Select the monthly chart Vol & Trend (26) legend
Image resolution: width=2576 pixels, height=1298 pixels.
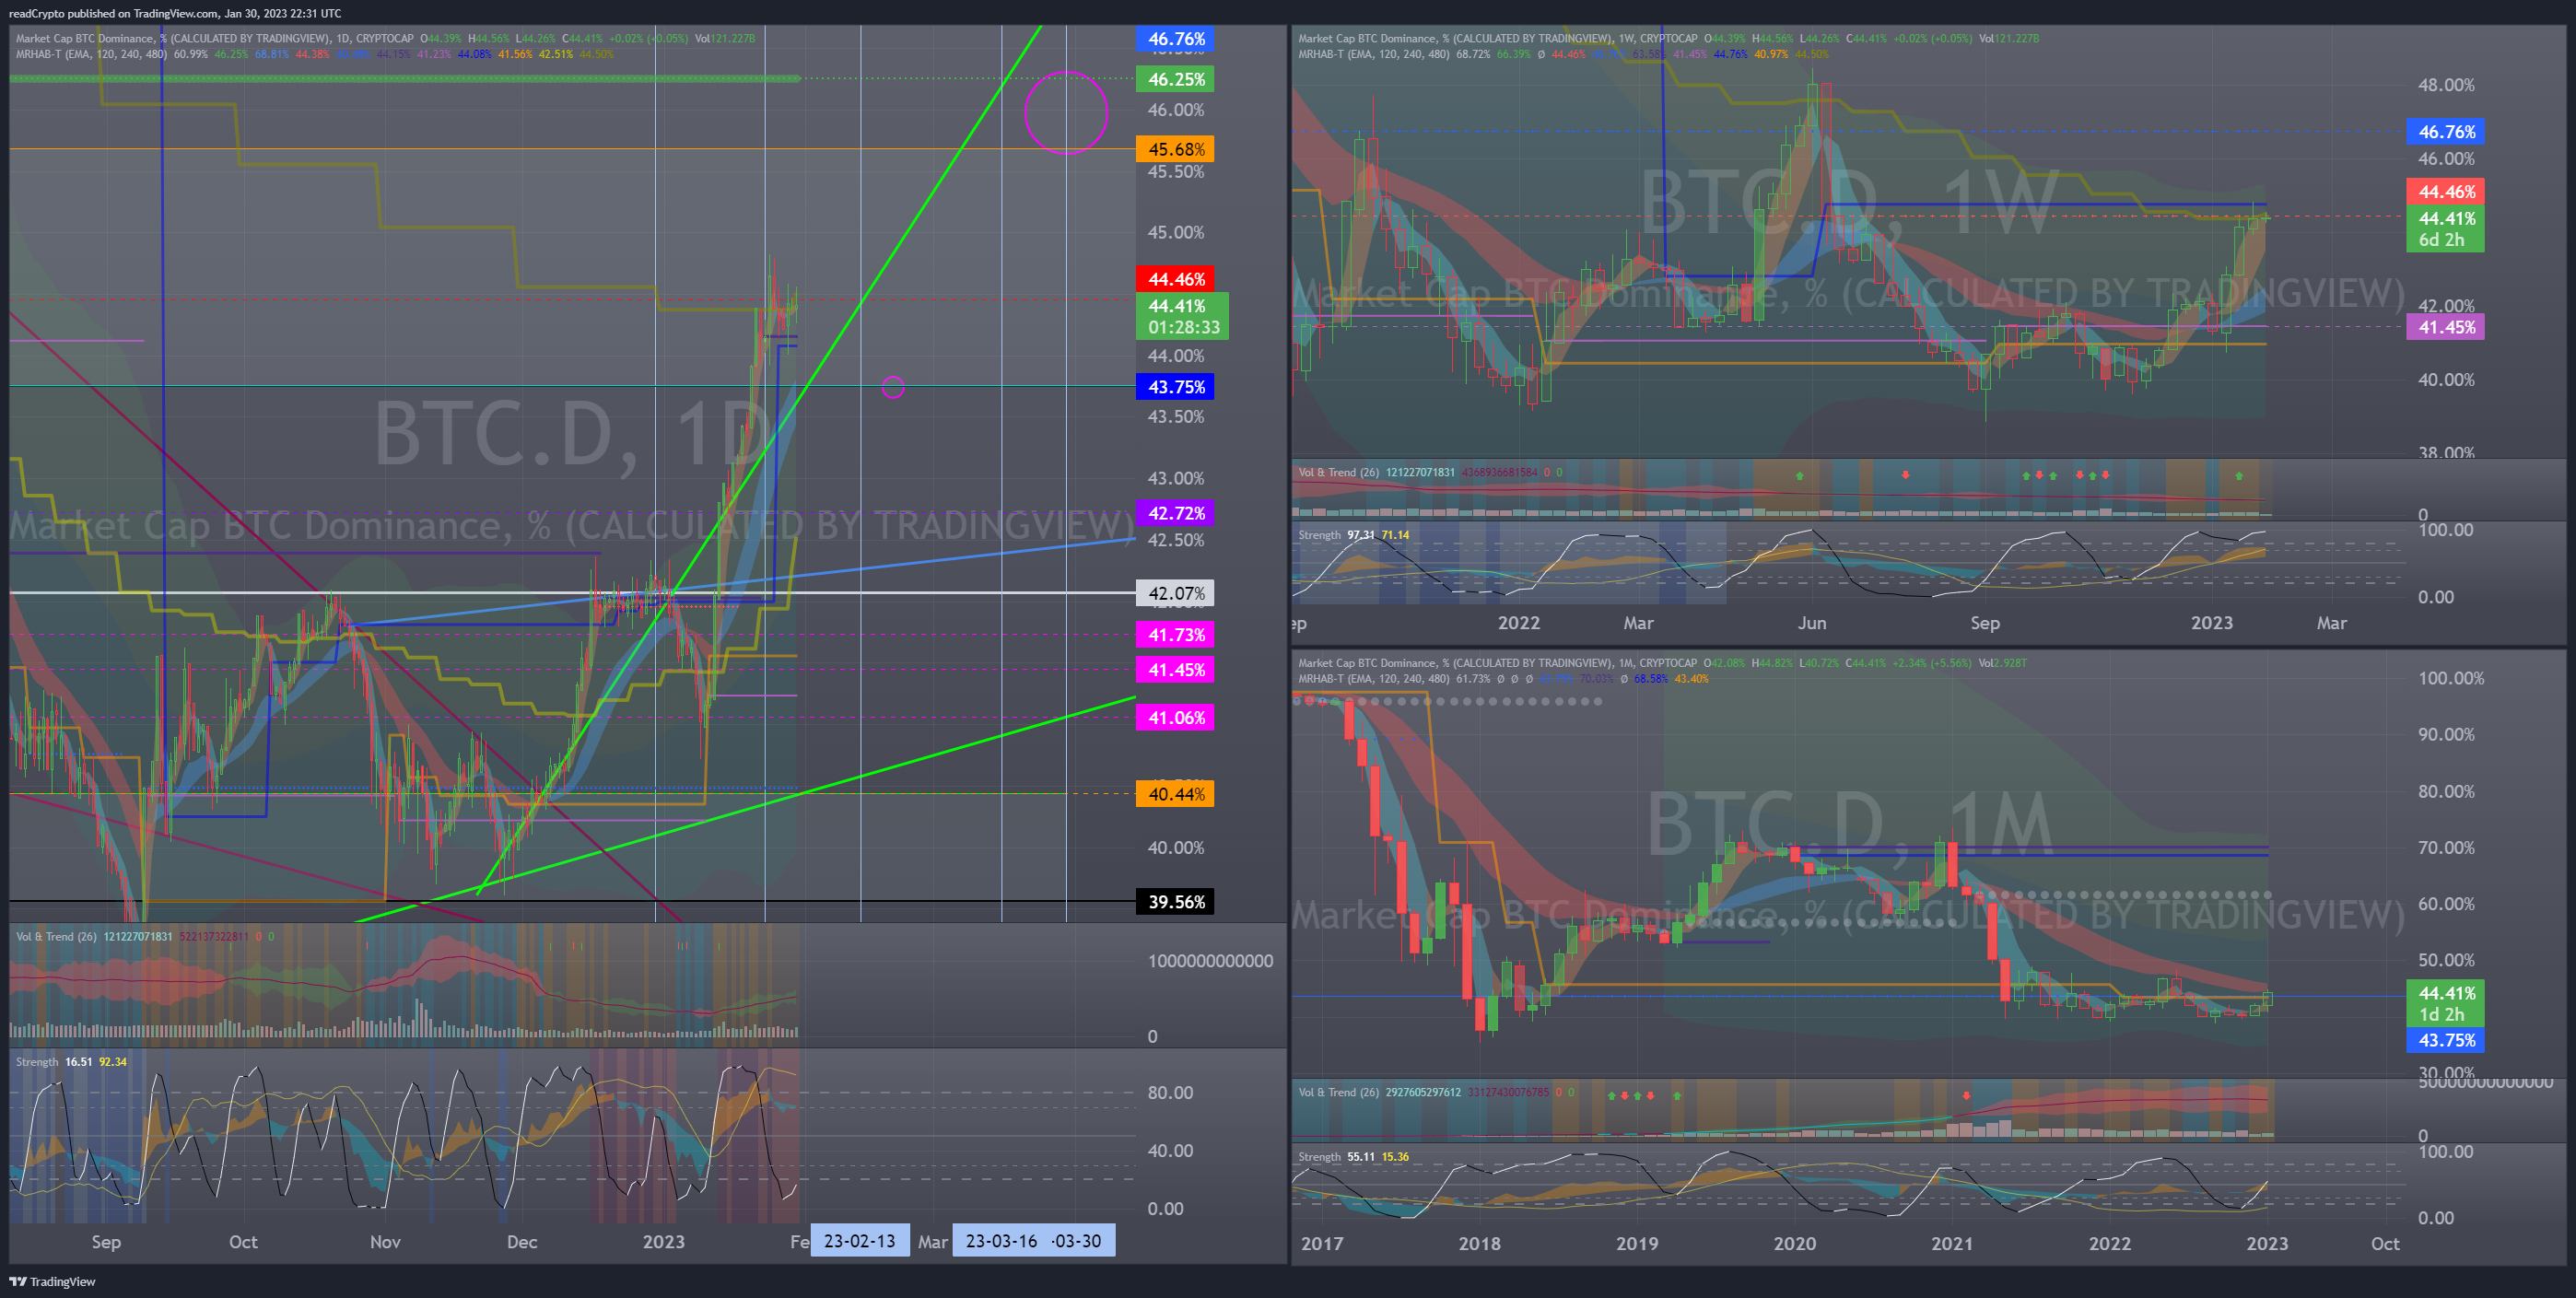click(1436, 1093)
